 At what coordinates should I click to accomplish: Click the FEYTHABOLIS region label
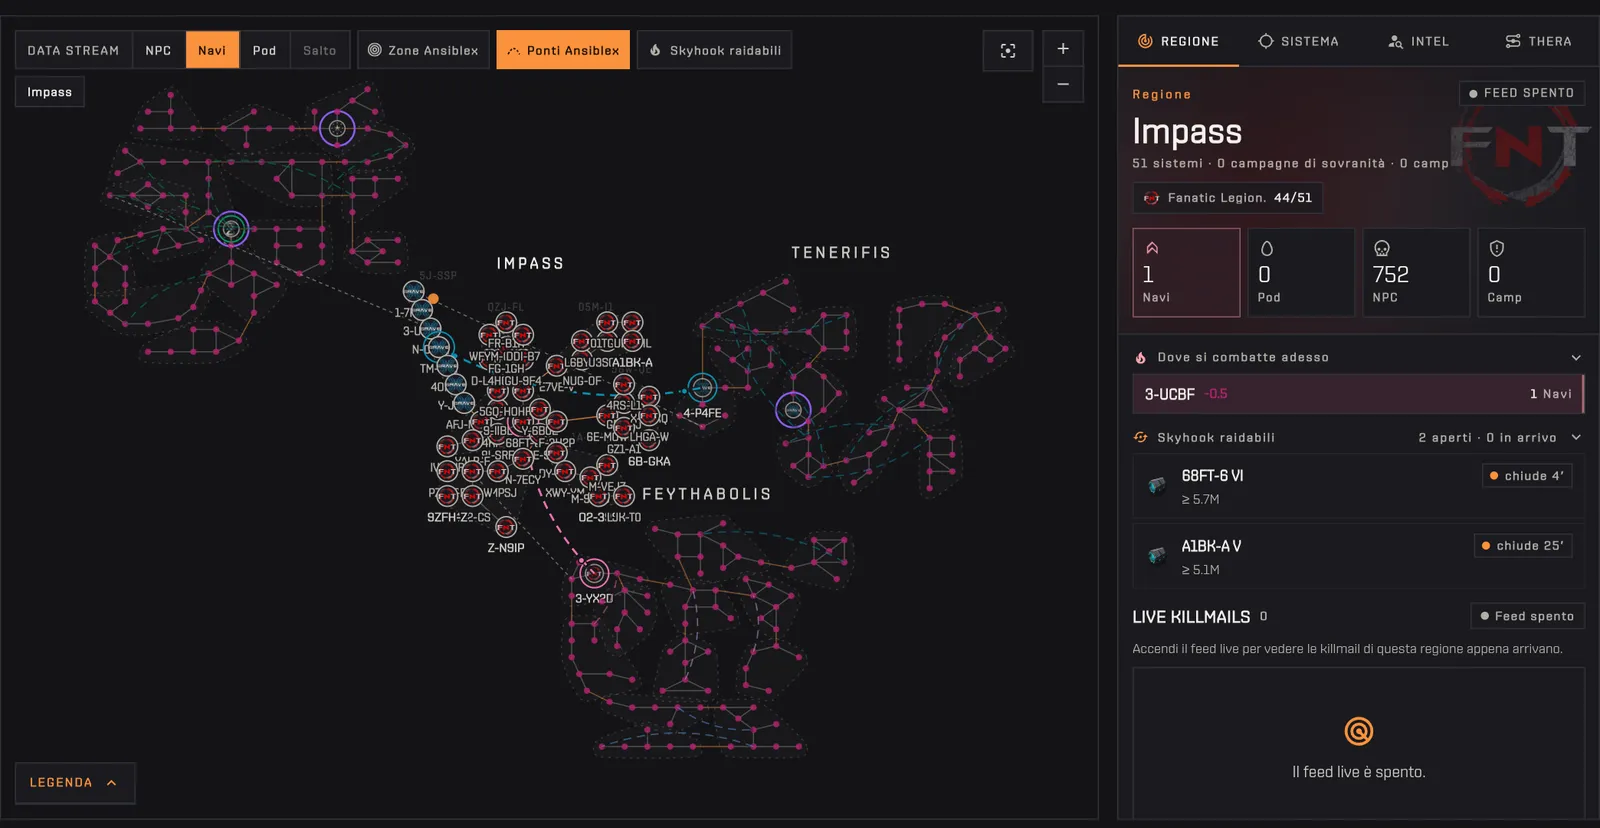click(706, 494)
